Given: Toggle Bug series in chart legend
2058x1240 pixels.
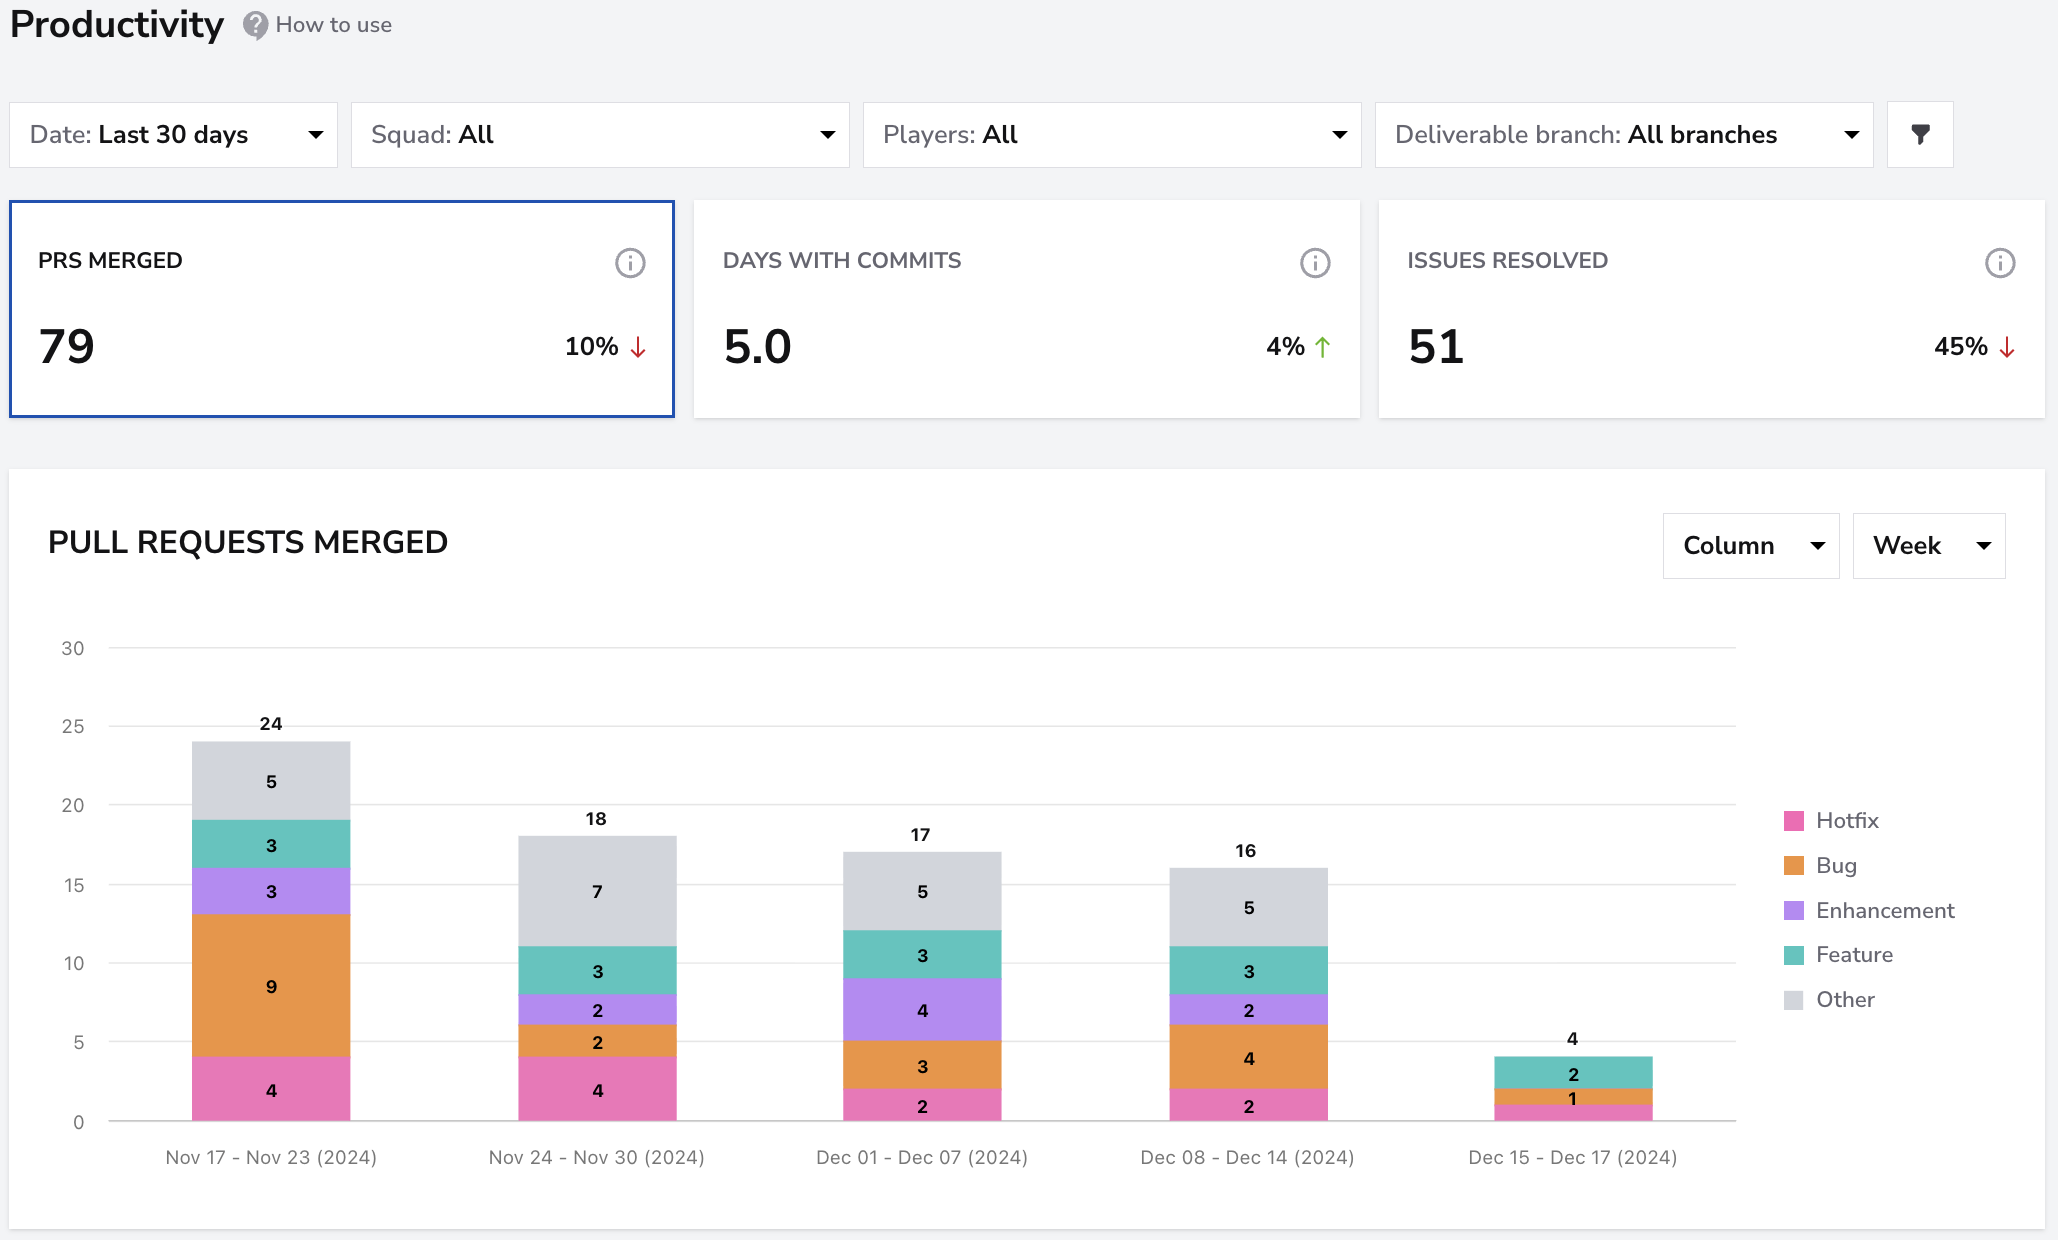Looking at the screenshot, I should pyautogui.click(x=1820, y=866).
